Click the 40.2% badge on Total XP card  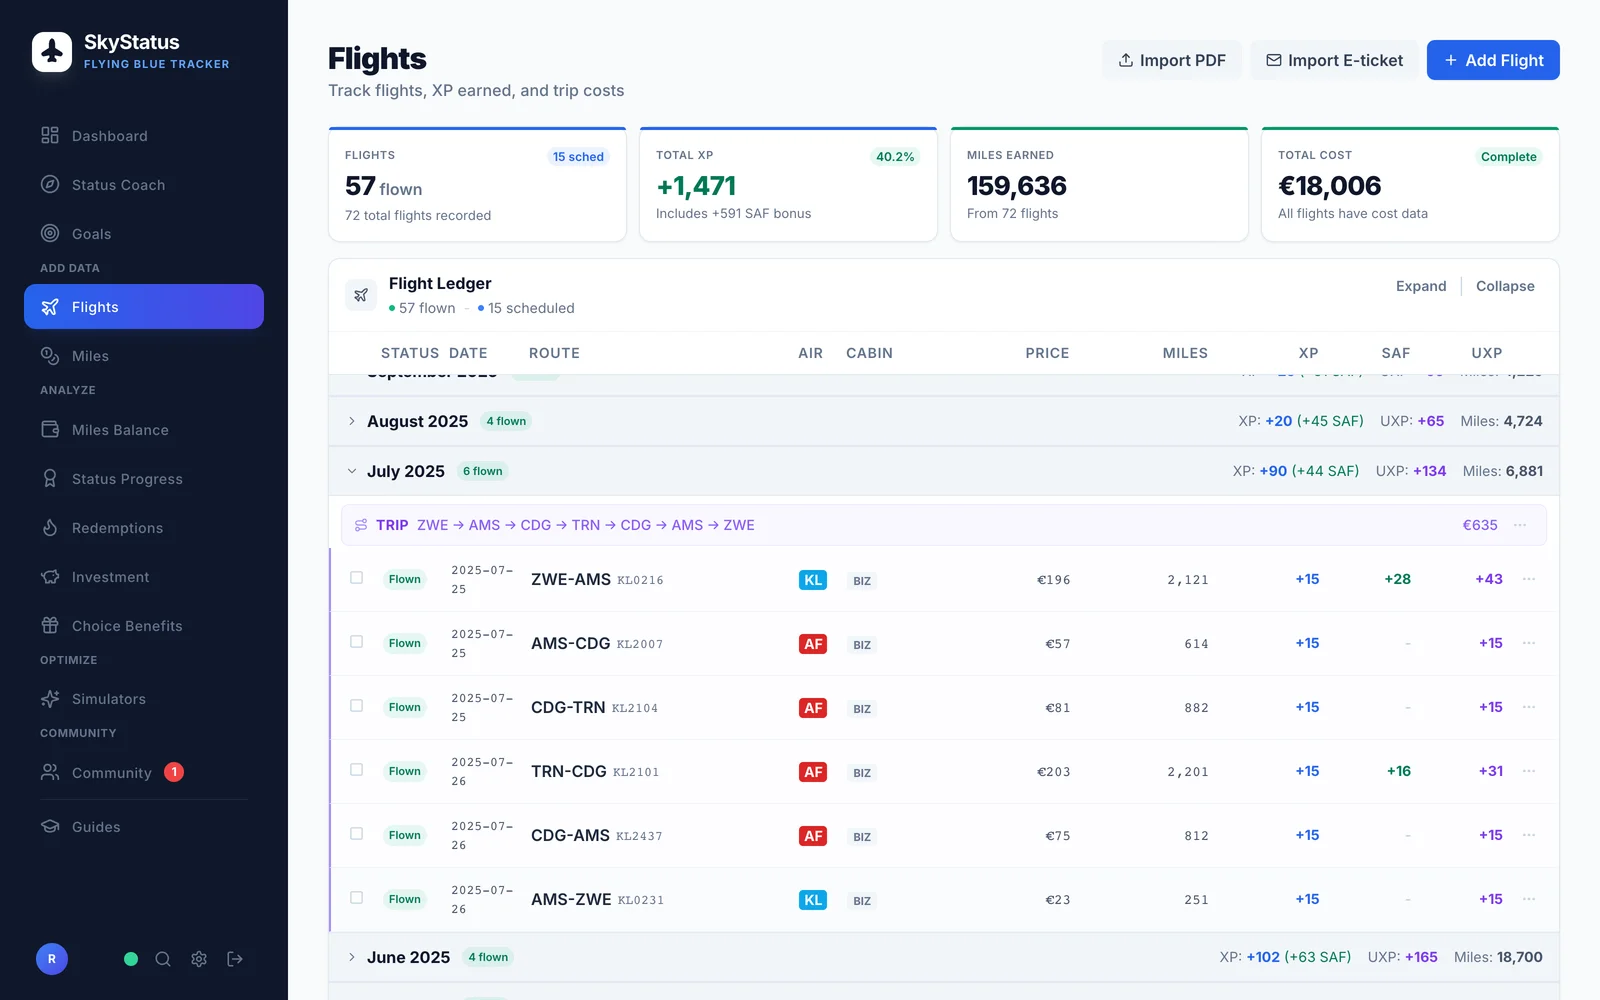[x=895, y=157]
